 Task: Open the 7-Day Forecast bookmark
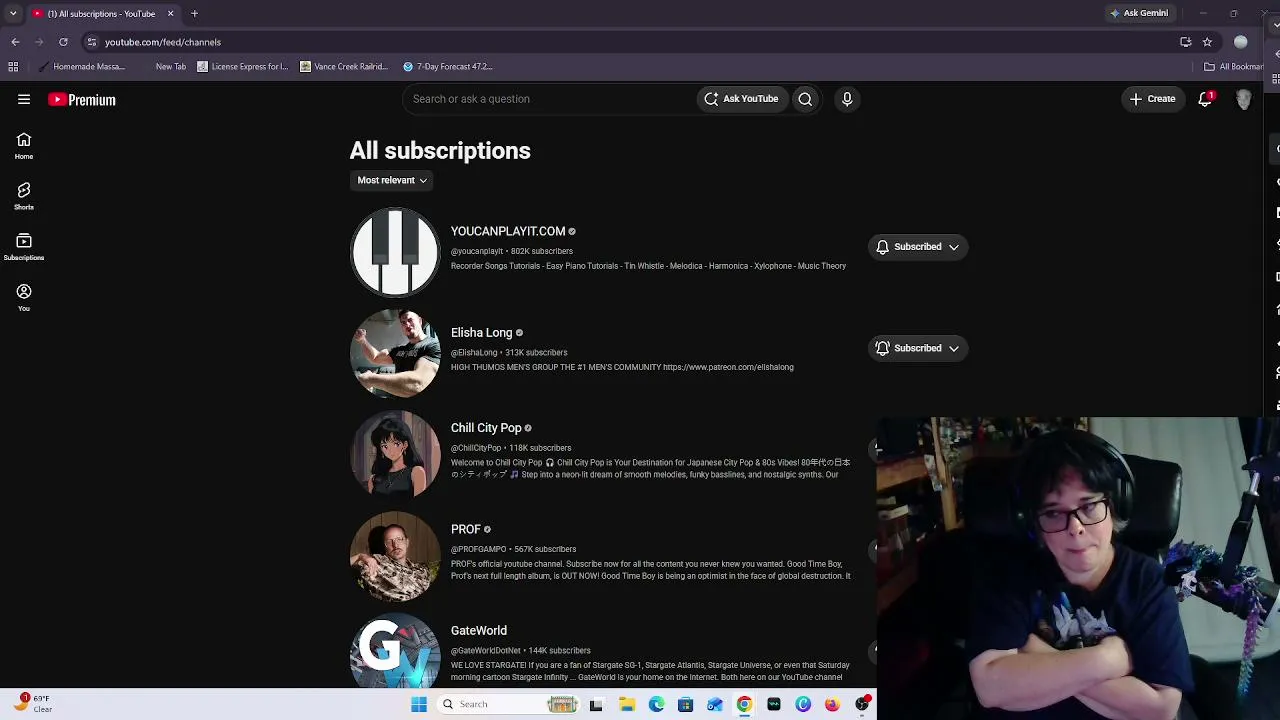click(x=448, y=67)
